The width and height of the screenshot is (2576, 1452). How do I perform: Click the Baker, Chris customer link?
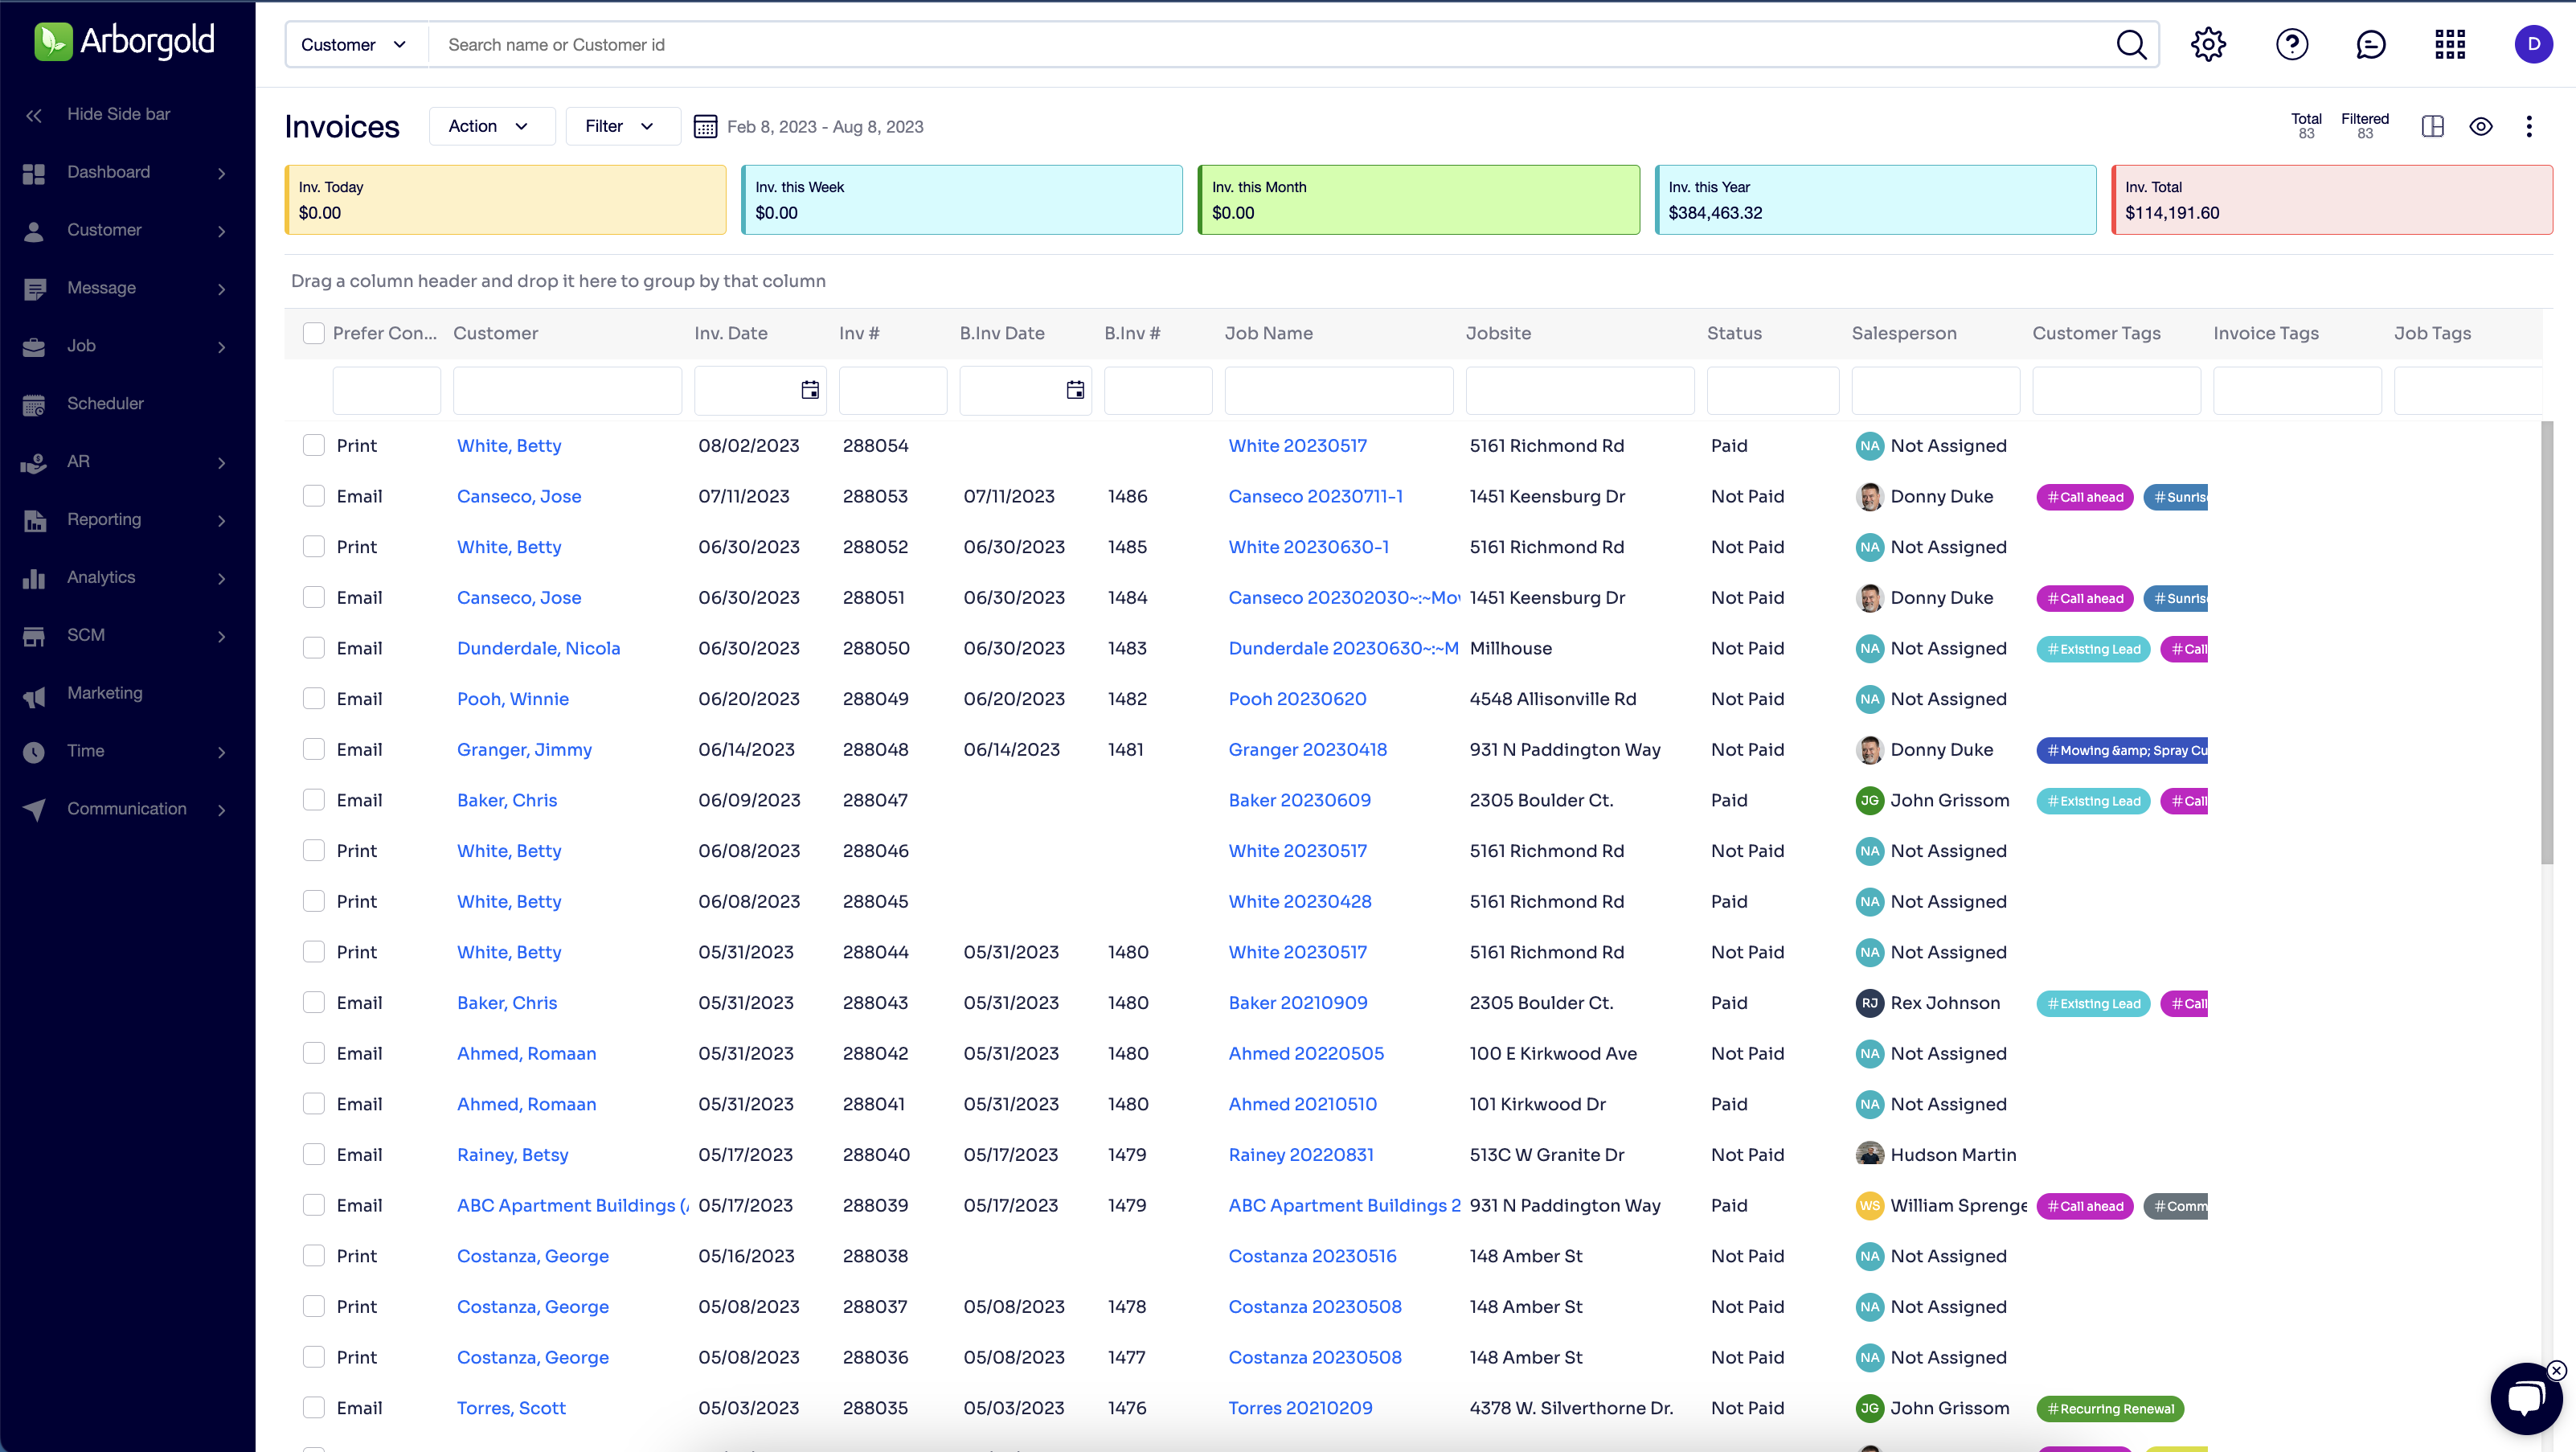(506, 798)
